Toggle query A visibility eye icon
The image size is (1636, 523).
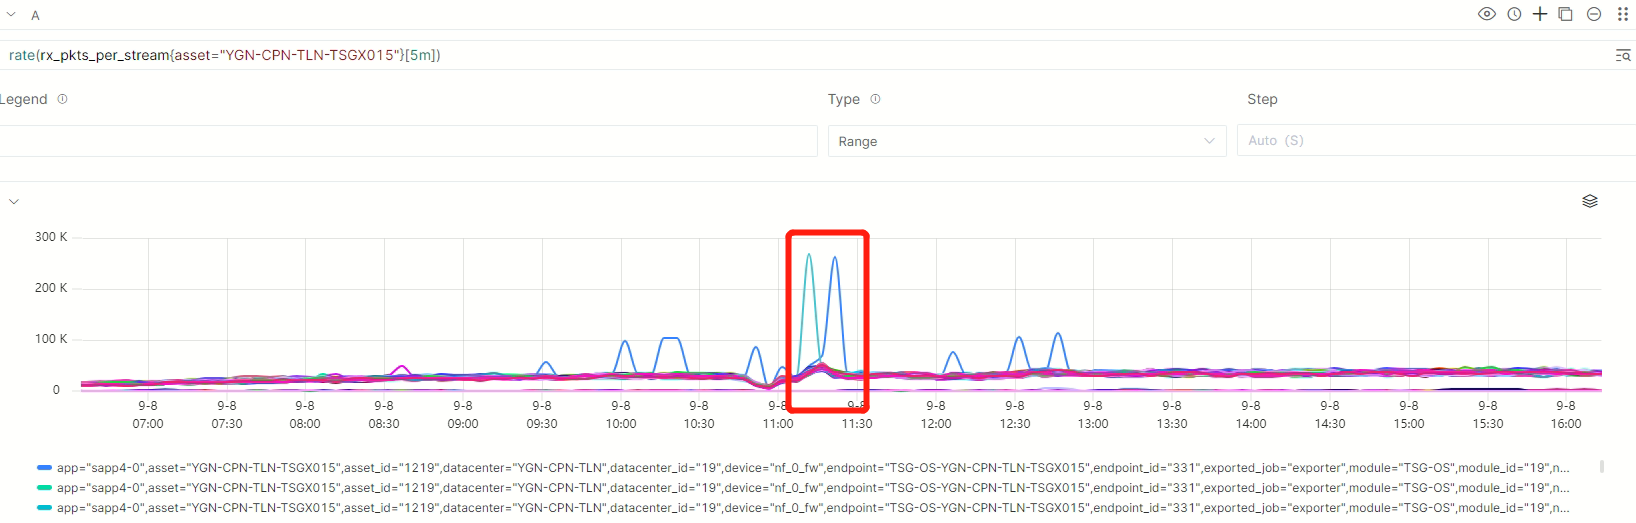click(1486, 14)
